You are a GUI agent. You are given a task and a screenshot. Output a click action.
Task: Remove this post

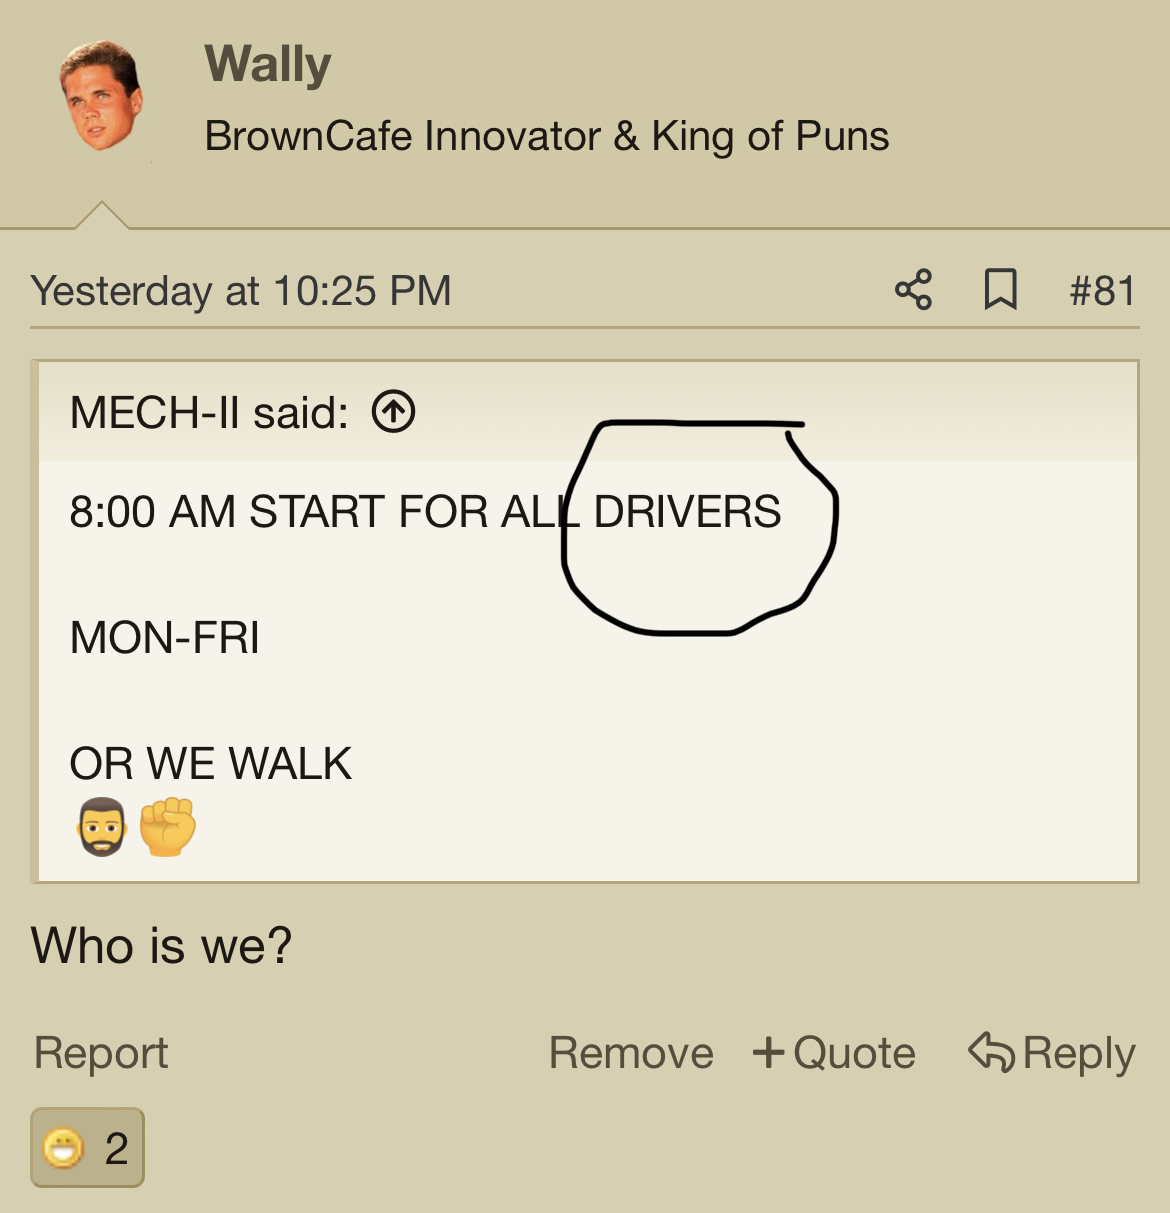(631, 1053)
